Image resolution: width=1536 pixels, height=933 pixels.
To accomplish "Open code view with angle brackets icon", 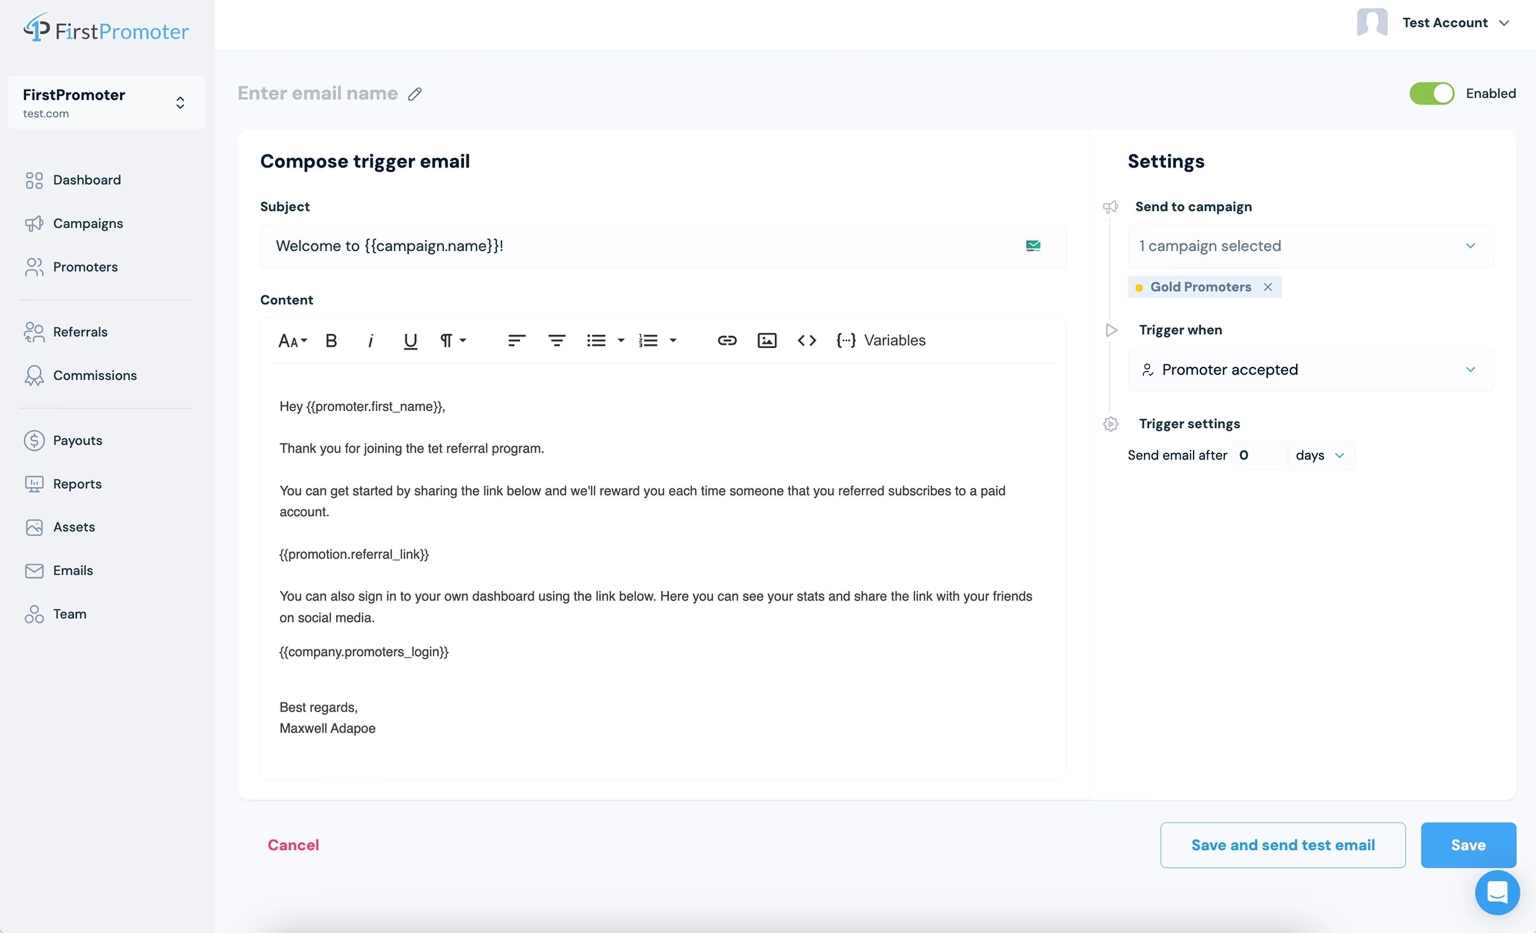I will pyautogui.click(x=807, y=341).
